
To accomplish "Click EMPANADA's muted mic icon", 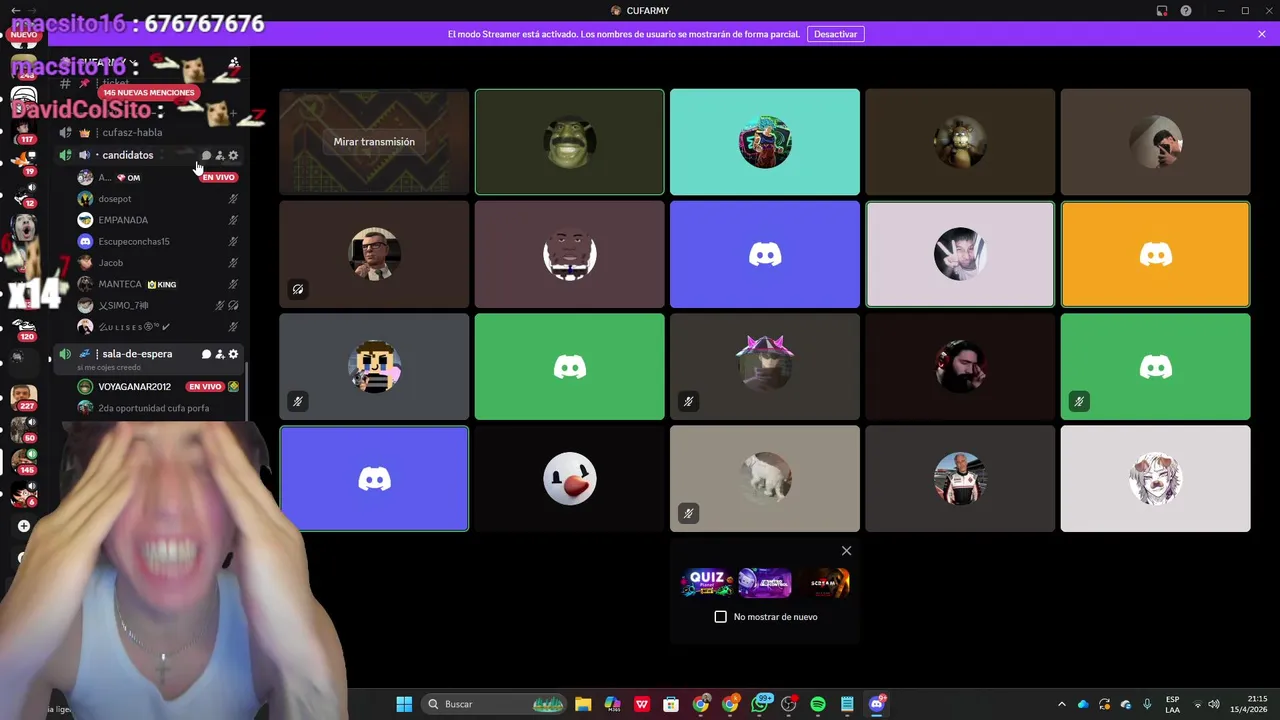I will 233,220.
